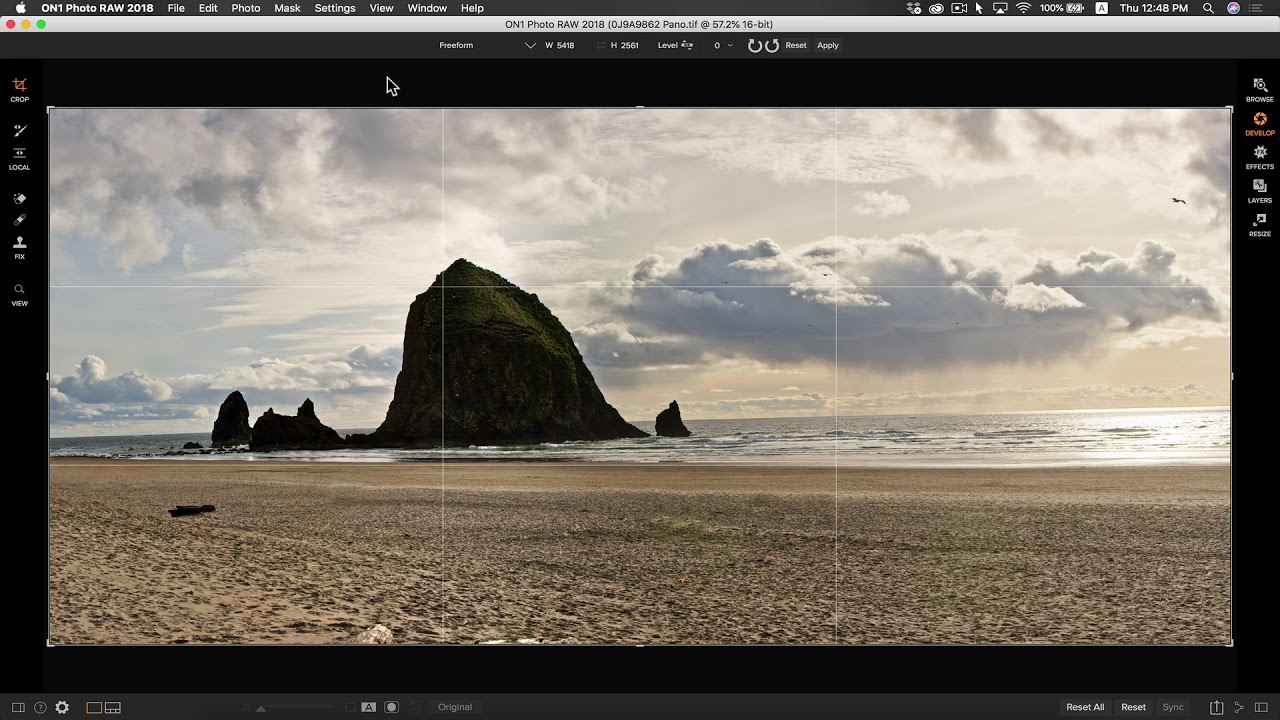The width and height of the screenshot is (1280, 720).
Task: Swap the width and height values
Action: [601, 46]
